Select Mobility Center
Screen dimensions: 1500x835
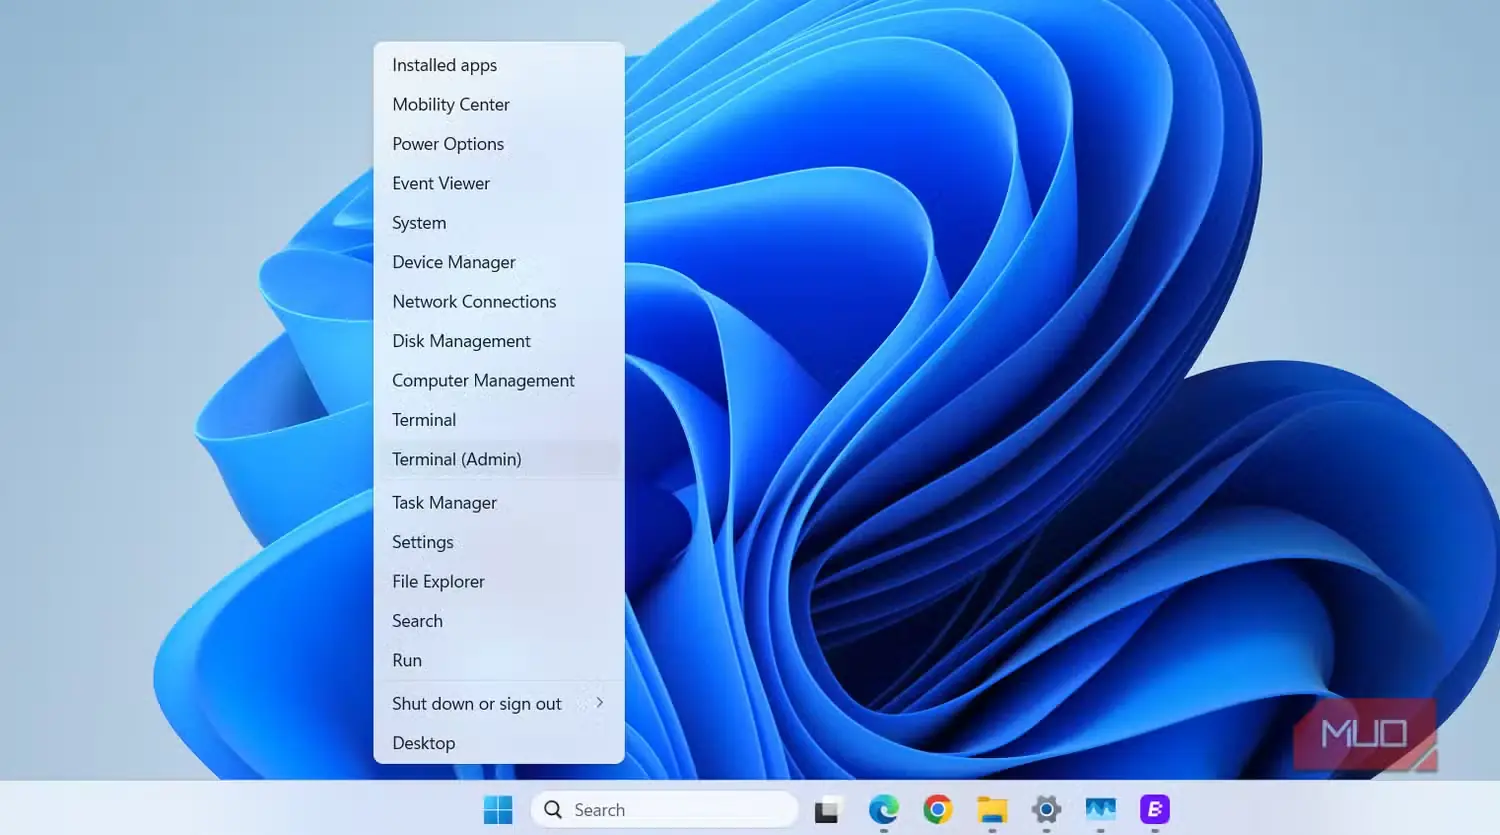coord(499,104)
